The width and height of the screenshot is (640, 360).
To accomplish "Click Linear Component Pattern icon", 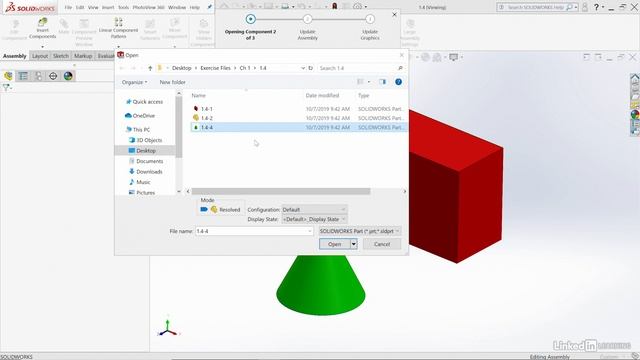I will click(x=118, y=22).
